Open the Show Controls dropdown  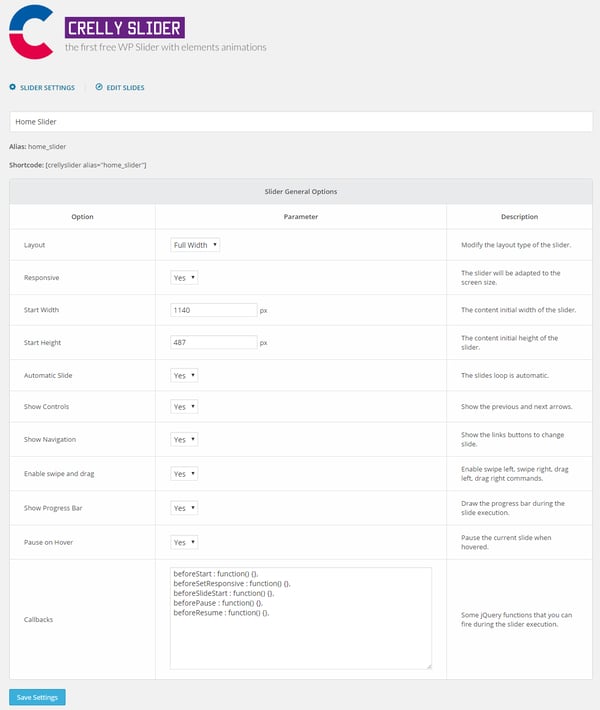pyautogui.click(x=184, y=407)
